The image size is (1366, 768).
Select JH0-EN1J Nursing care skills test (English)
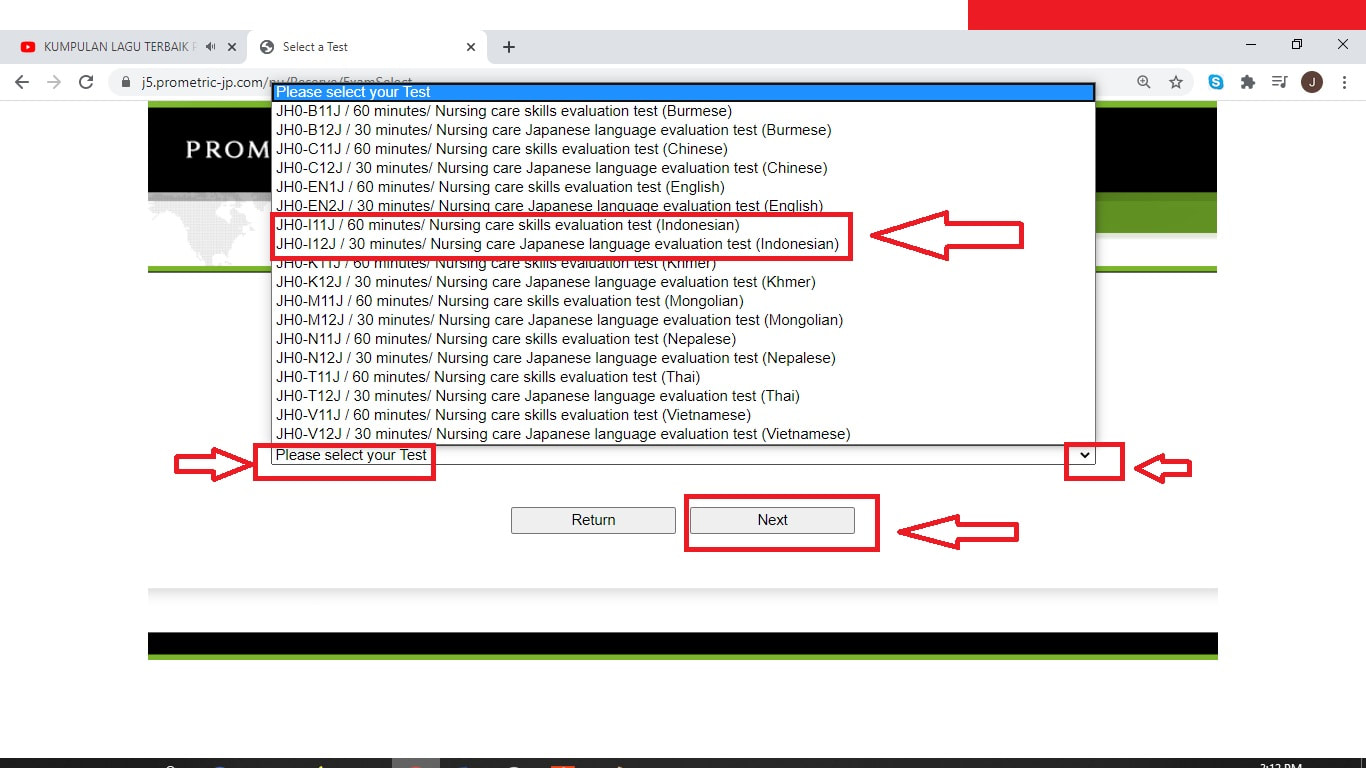[x=684, y=187]
